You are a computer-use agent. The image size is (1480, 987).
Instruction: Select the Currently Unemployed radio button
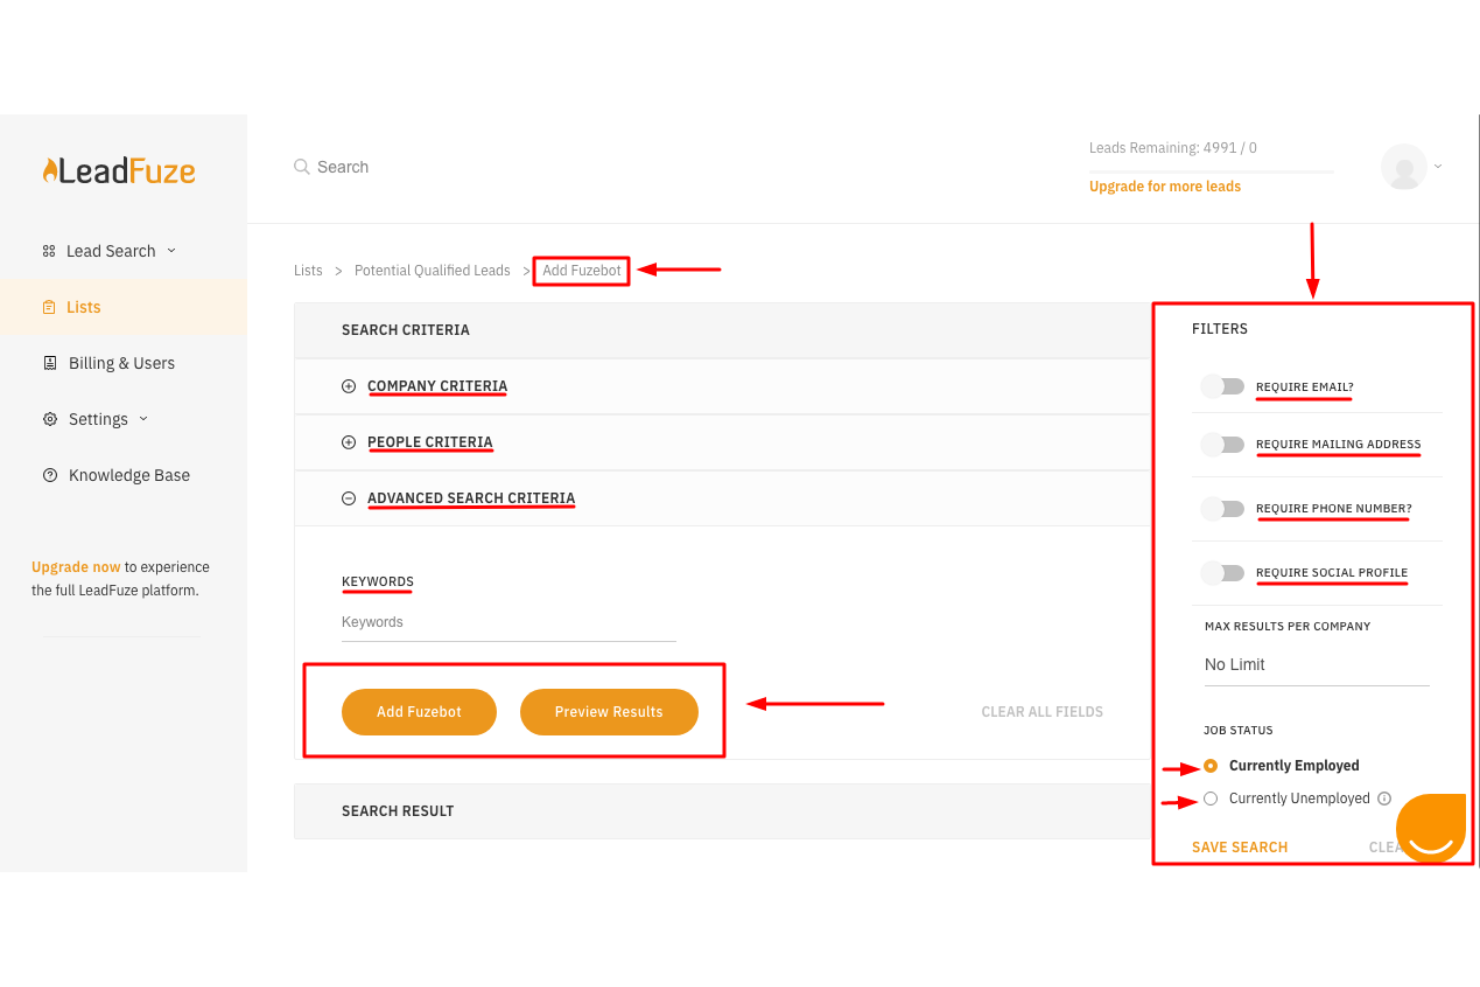(x=1211, y=799)
